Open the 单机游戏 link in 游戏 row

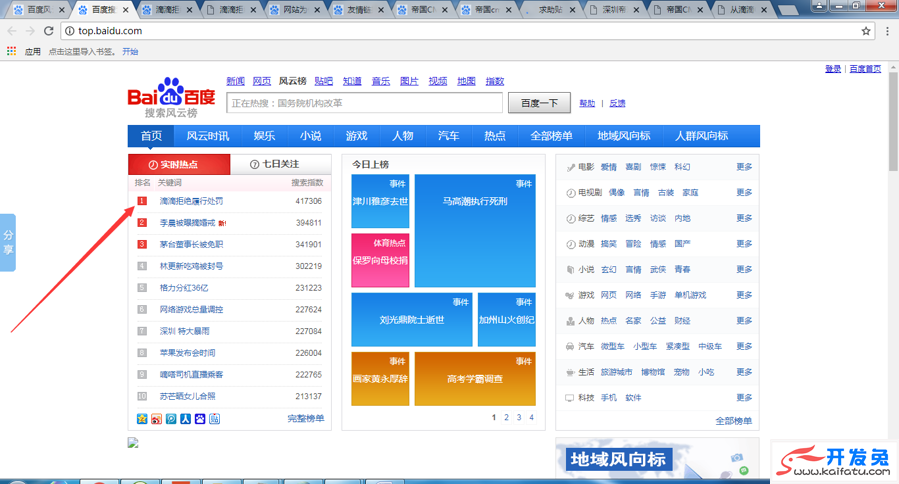(690, 295)
